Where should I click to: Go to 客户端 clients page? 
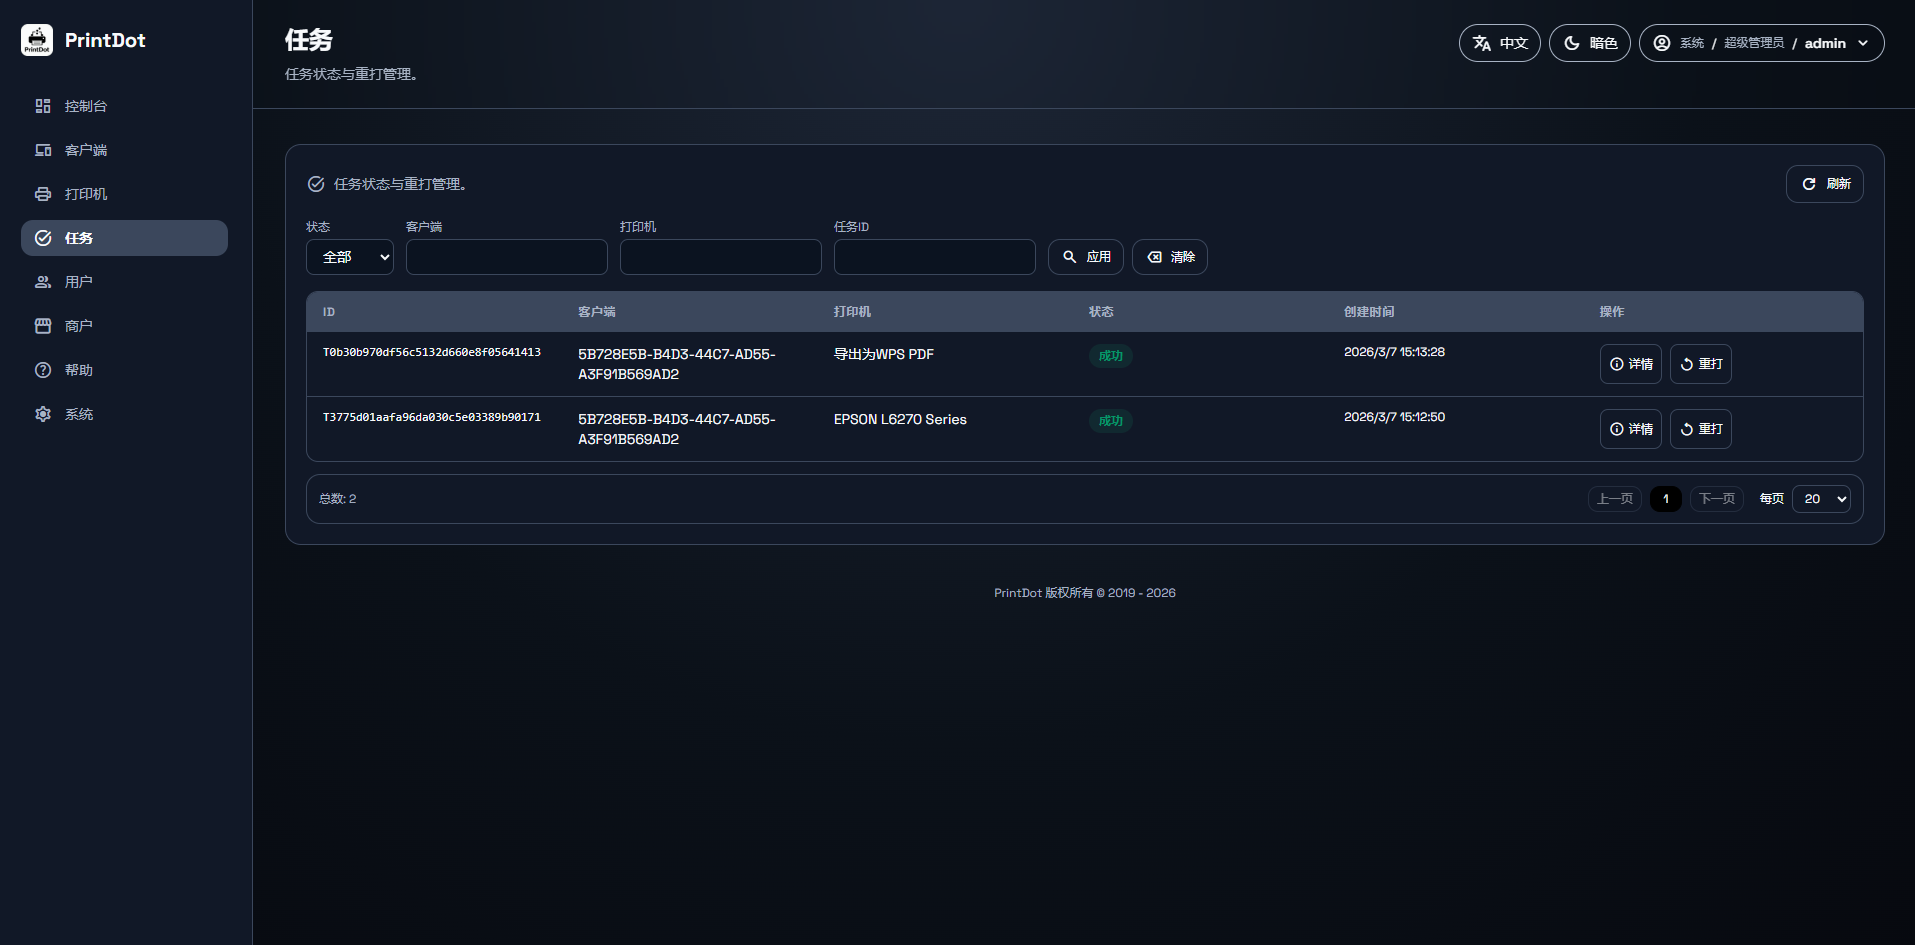click(x=85, y=150)
